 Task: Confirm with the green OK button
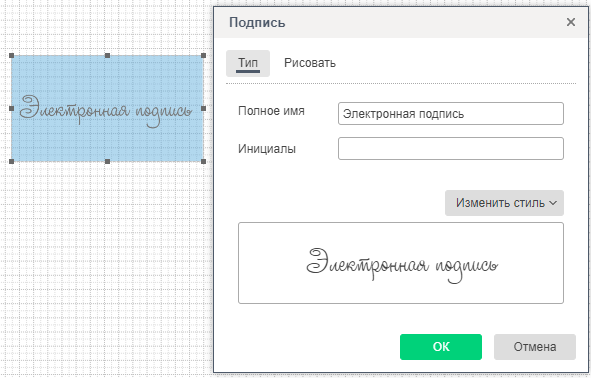click(x=441, y=347)
